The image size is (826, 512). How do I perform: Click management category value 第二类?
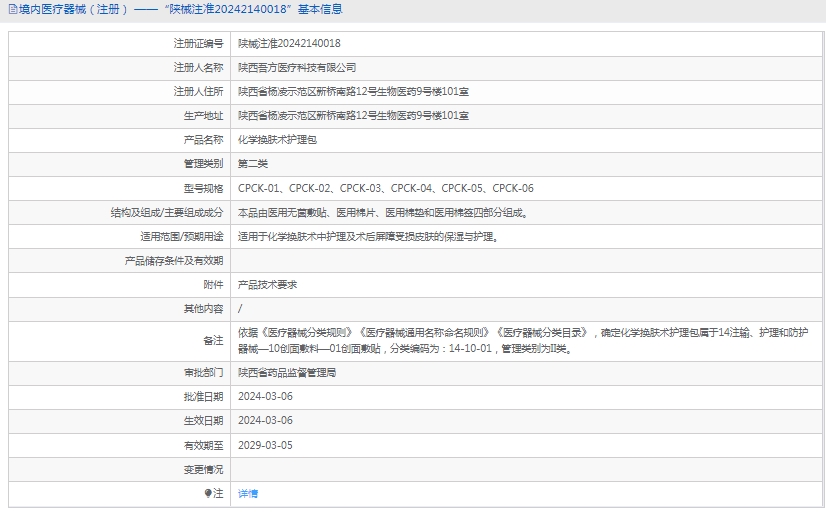click(253, 164)
